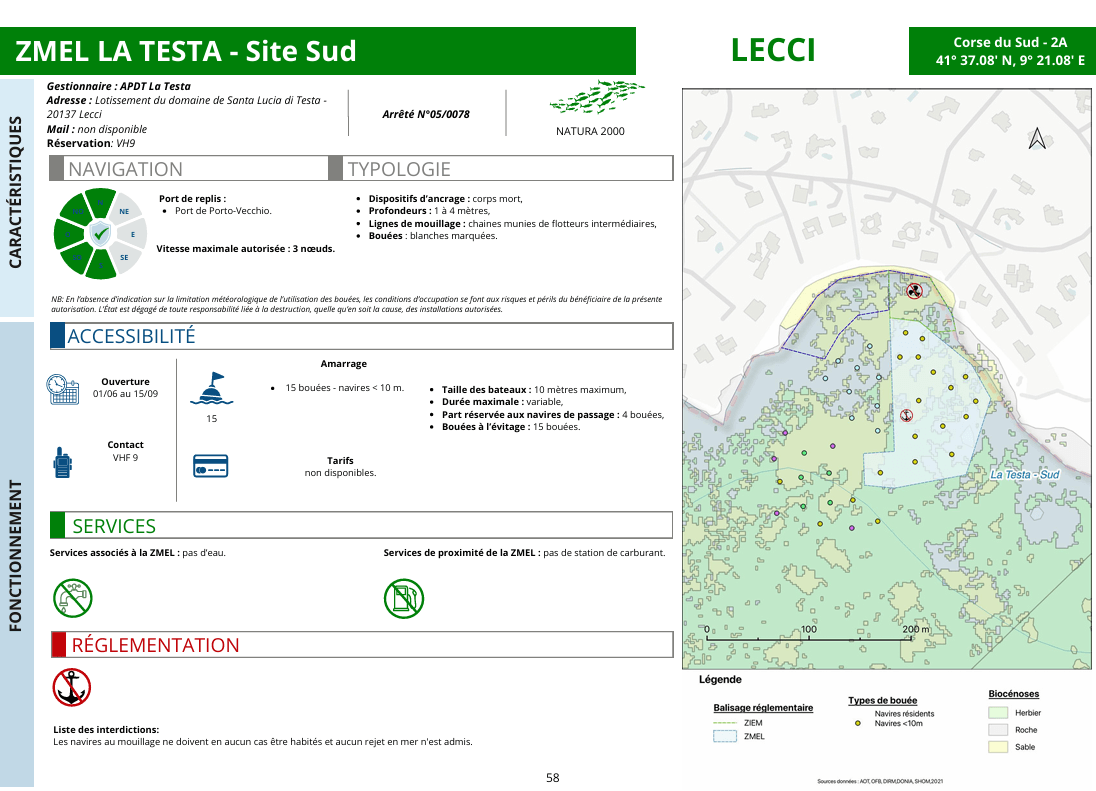This screenshot has height=791, width=1096.
Task: Click the no-water tap service icon
Action: pyautogui.click(x=73, y=598)
